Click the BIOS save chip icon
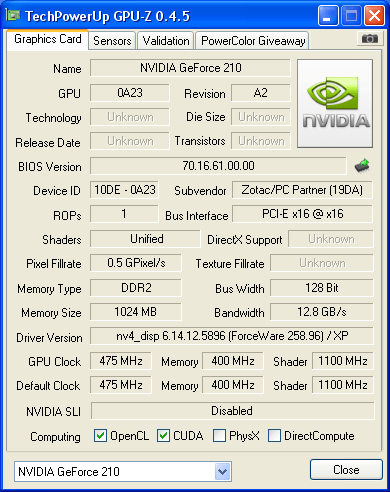The image size is (390, 492). (362, 166)
